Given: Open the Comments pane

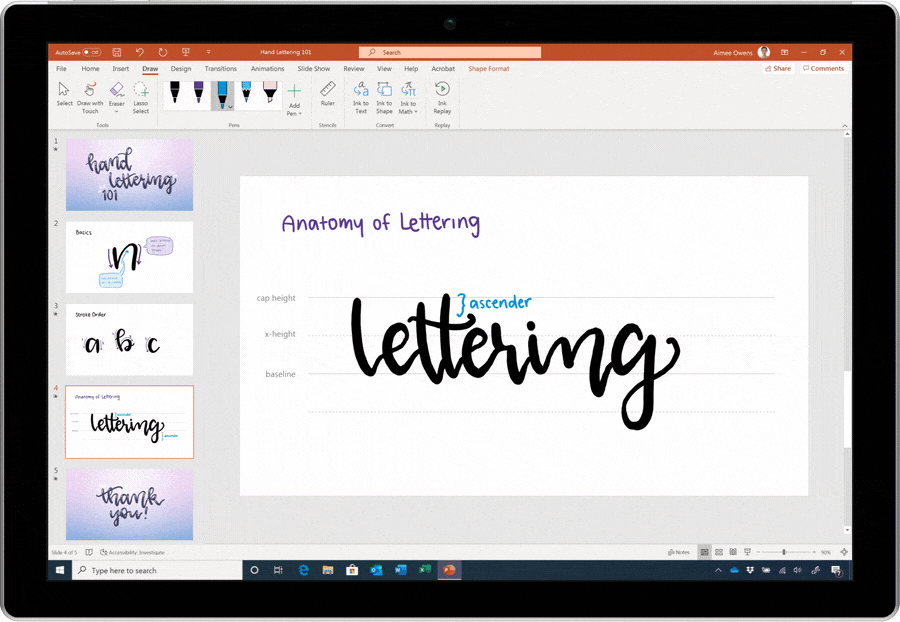Looking at the screenshot, I should point(824,68).
